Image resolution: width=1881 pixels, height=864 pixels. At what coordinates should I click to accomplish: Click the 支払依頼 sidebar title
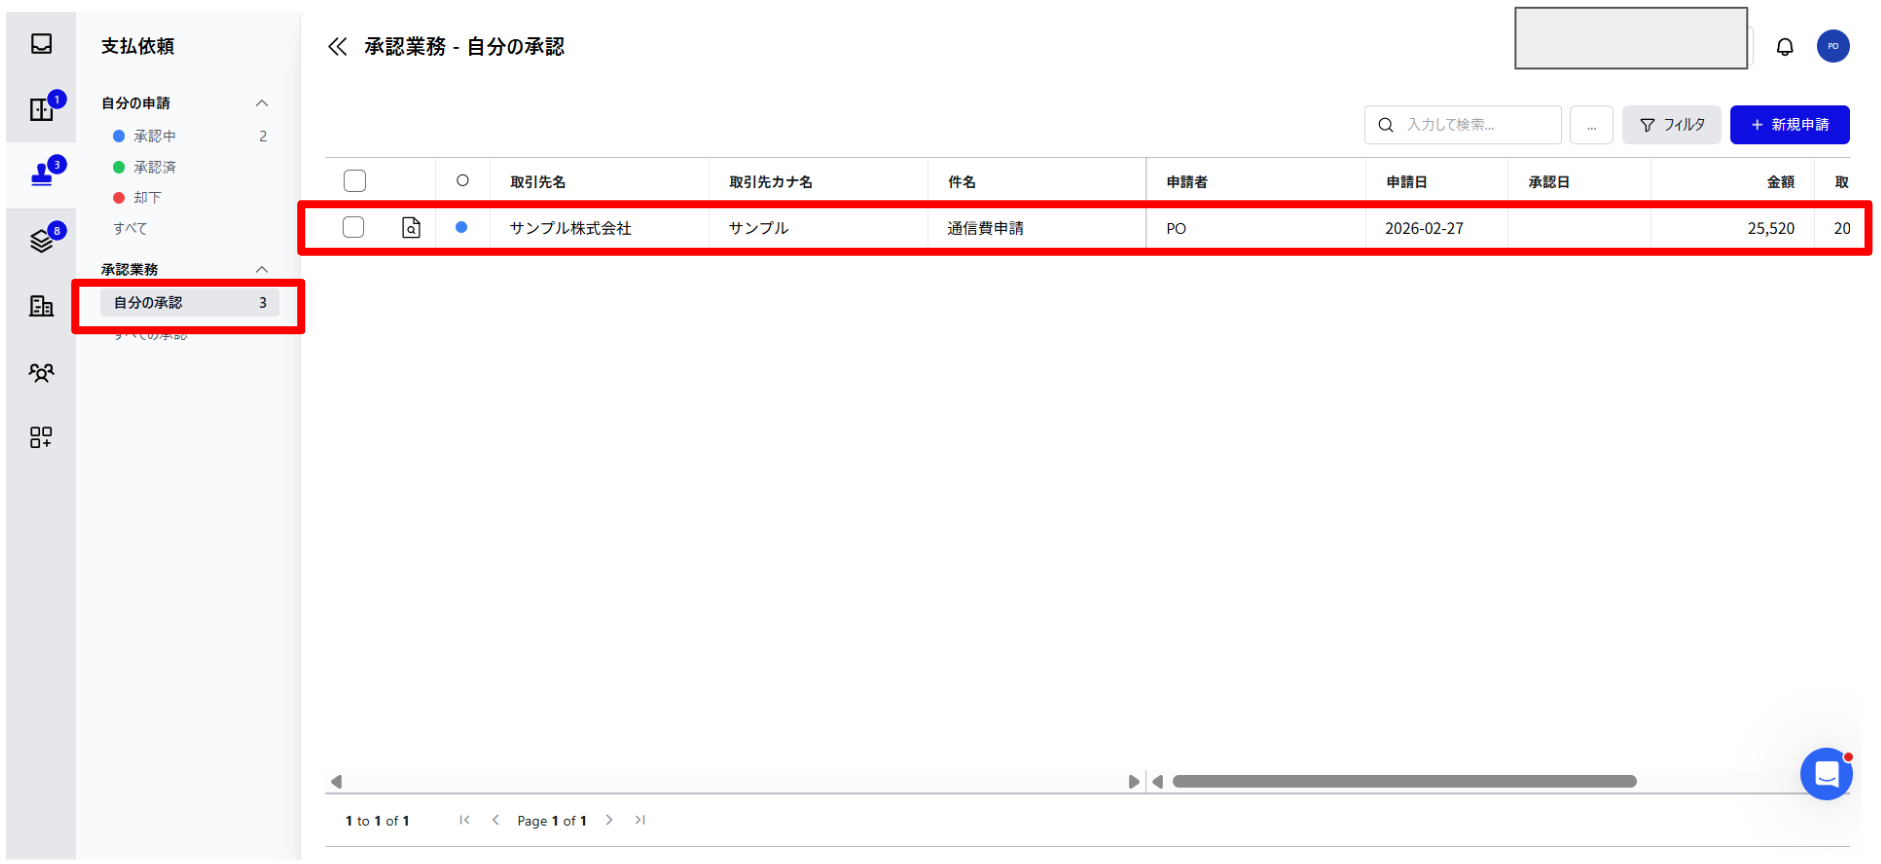pyautogui.click(x=138, y=46)
